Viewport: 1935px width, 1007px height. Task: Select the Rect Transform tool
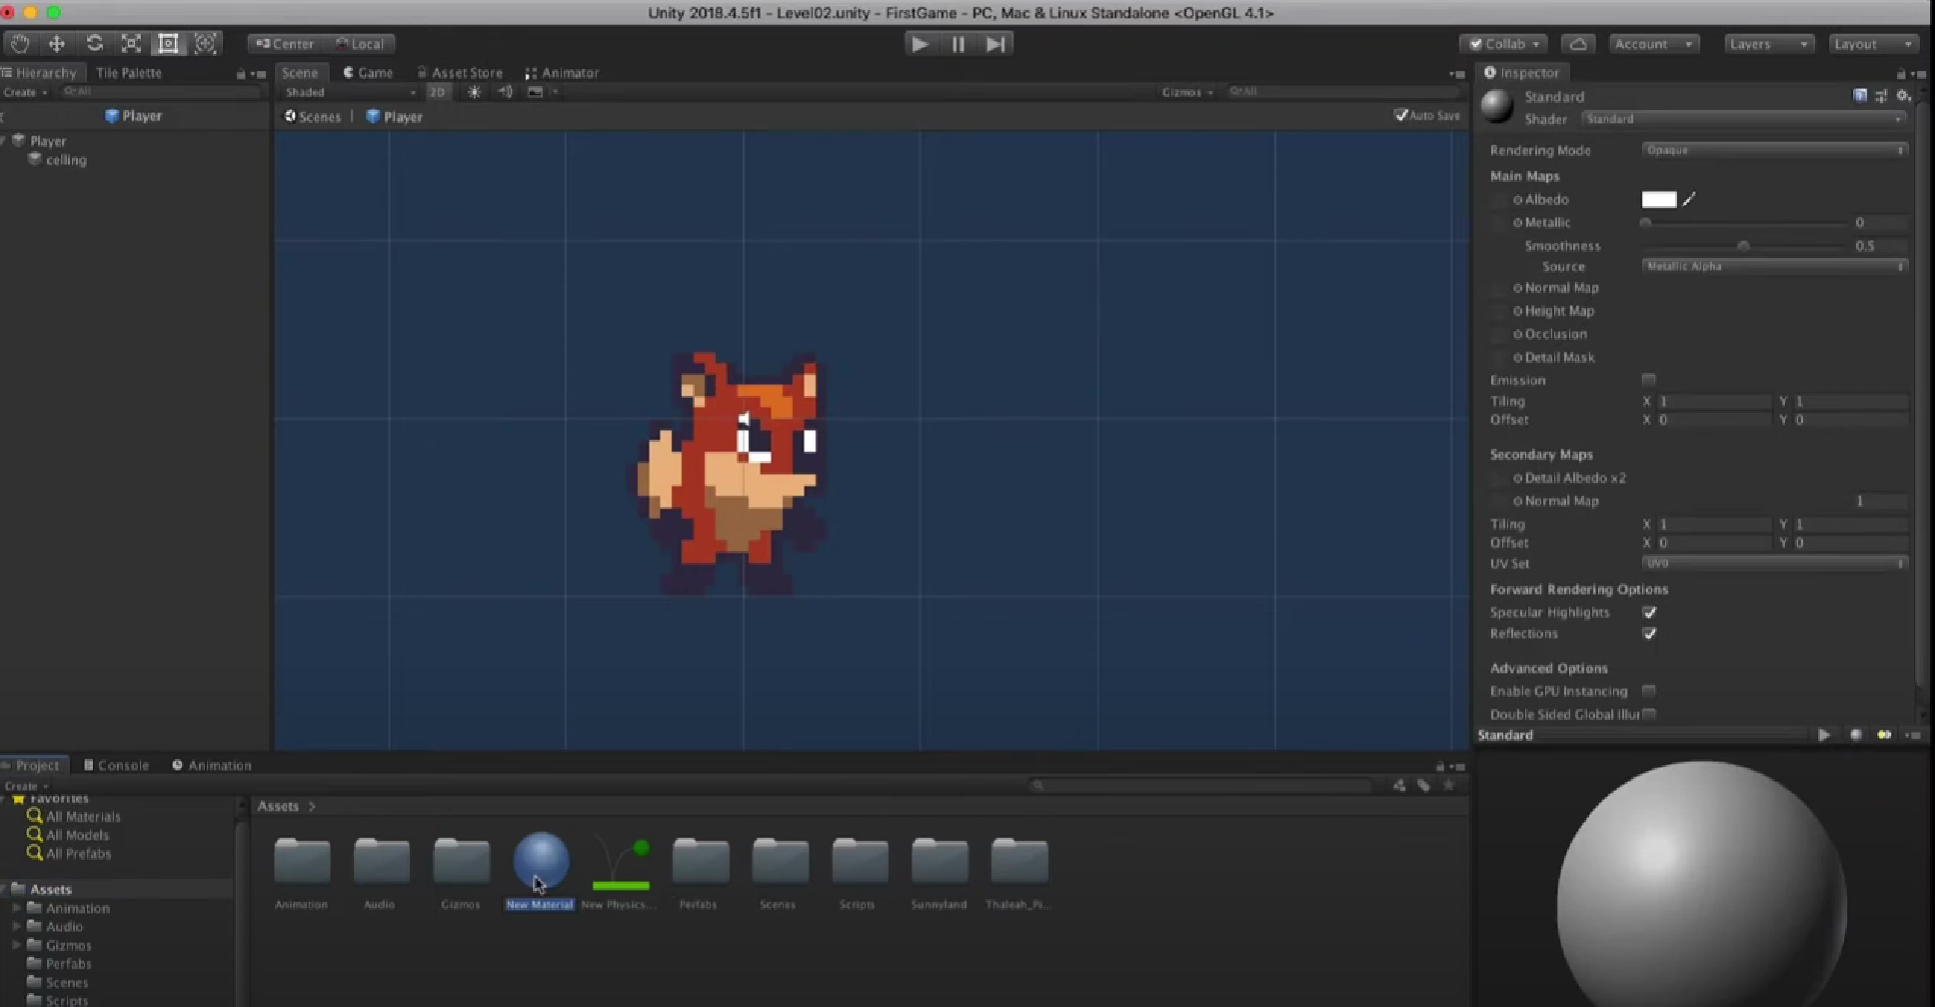click(x=168, y=43)
